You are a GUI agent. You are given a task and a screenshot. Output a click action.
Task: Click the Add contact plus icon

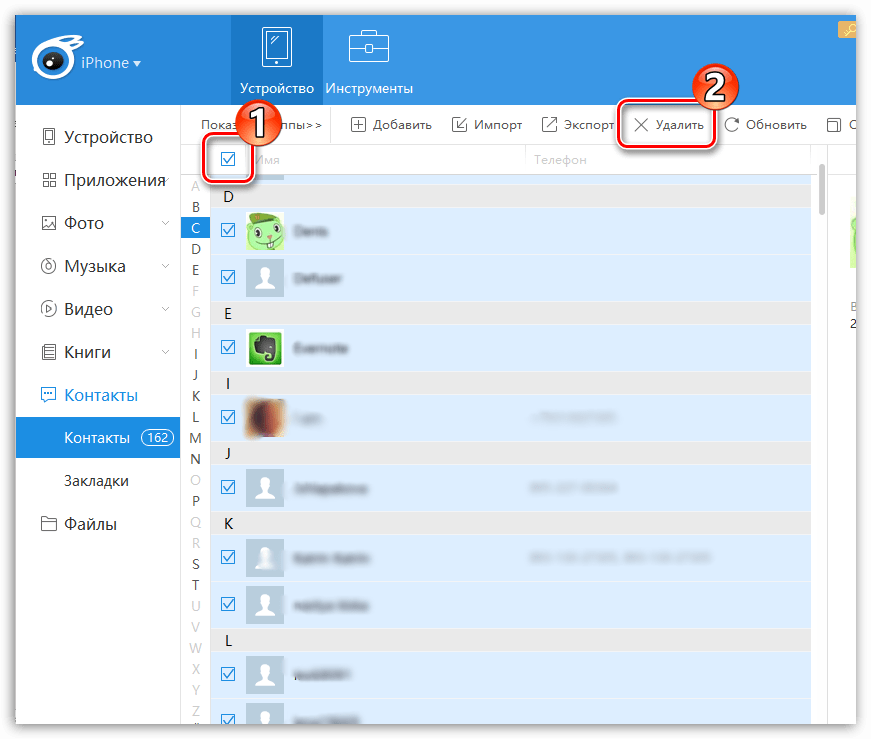(x=359, y=125)
